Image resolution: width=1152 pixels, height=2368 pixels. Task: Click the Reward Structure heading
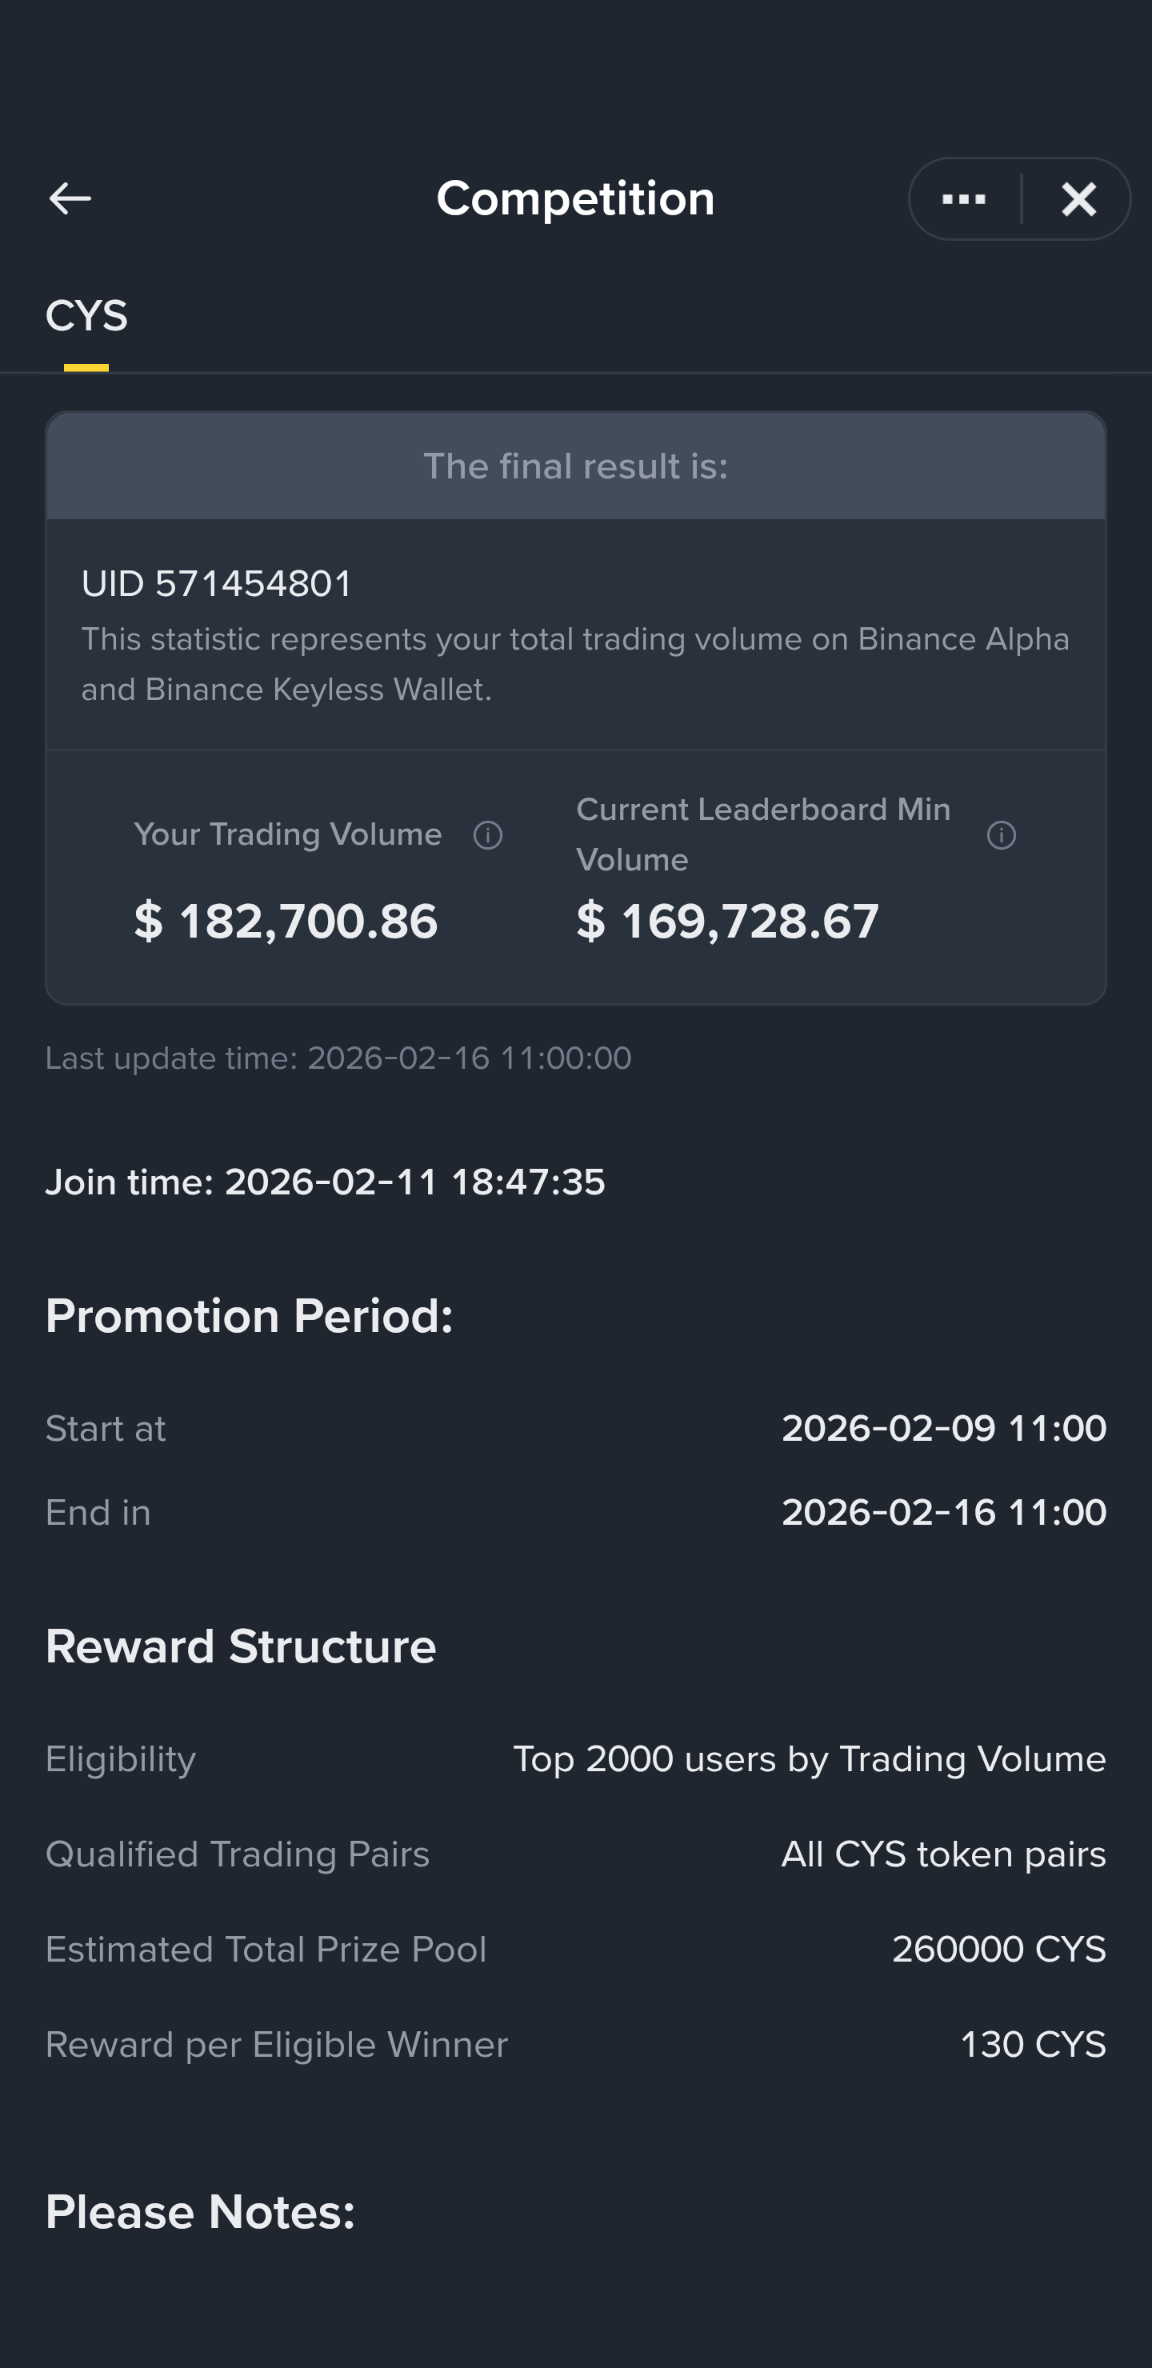(x=241, y=1646)
